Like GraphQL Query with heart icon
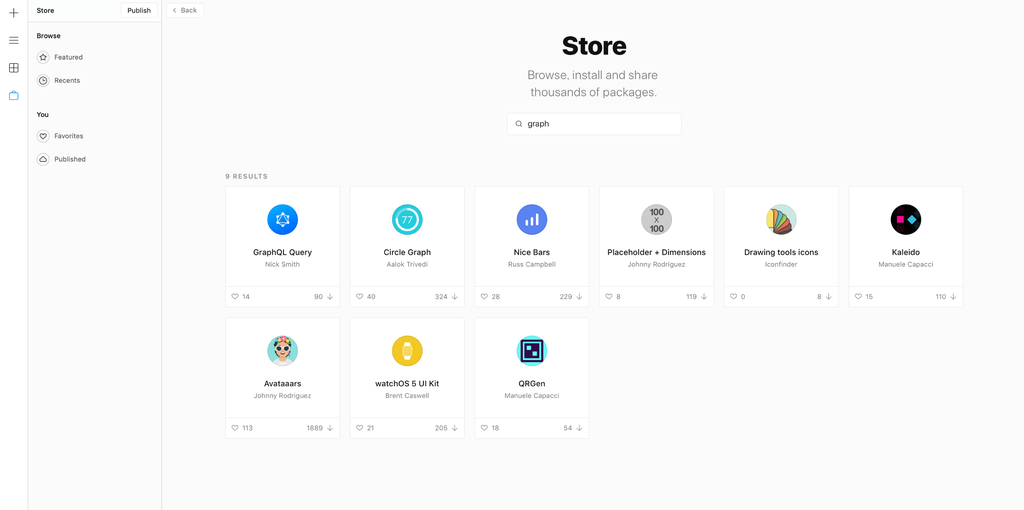1024x510 pixels. (x=235, y=296)
